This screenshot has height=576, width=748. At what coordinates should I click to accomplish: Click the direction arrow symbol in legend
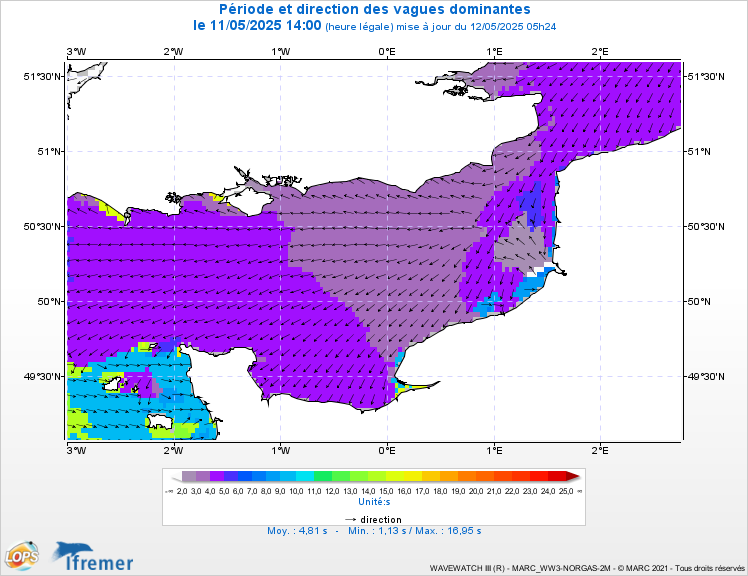click(351, 520)
